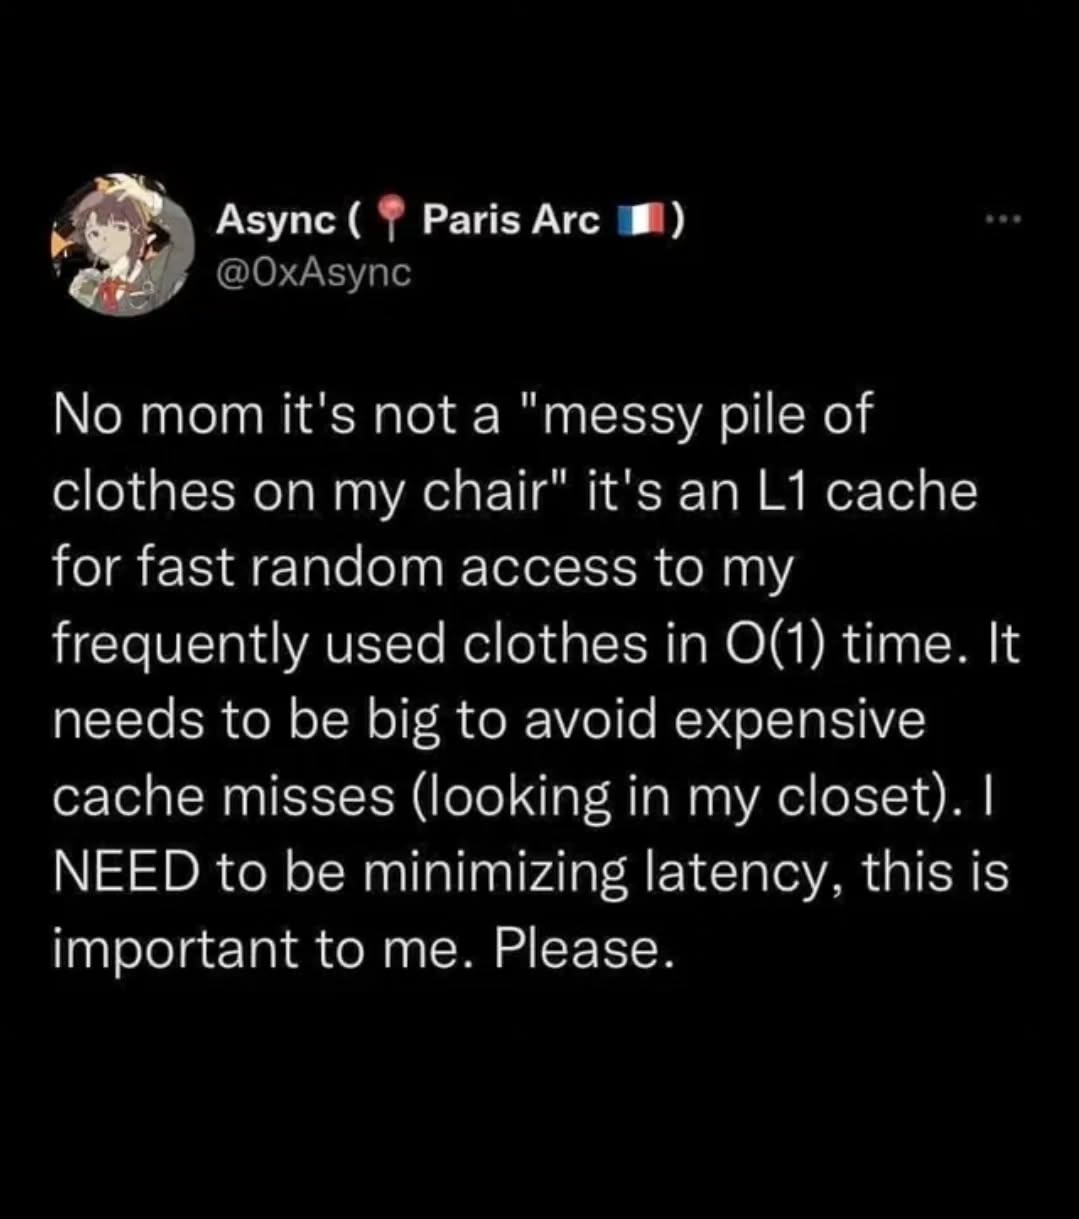Click the display name 'Async'
1079x1219 pixels.
(276, 221)
